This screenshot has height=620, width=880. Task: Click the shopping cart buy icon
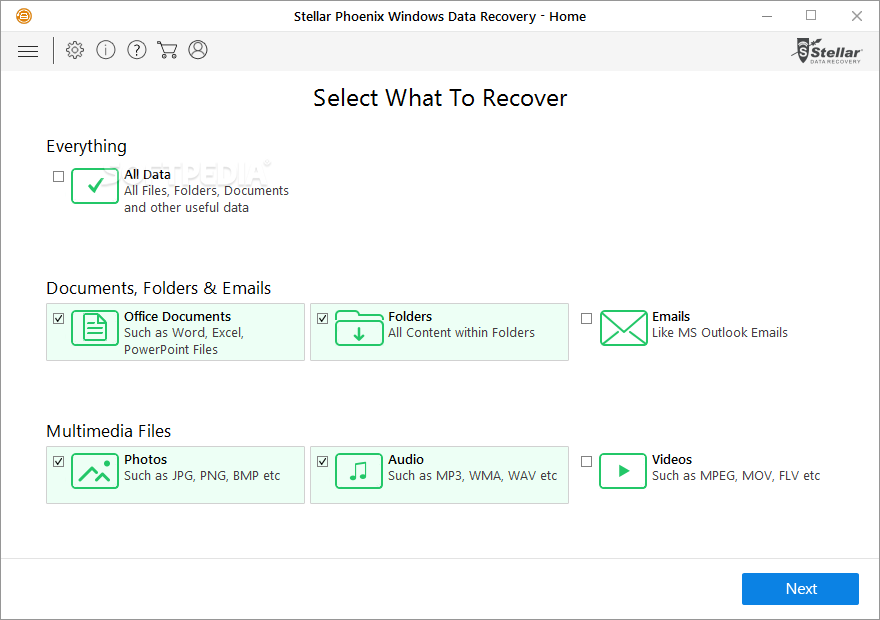coord(167,50)
